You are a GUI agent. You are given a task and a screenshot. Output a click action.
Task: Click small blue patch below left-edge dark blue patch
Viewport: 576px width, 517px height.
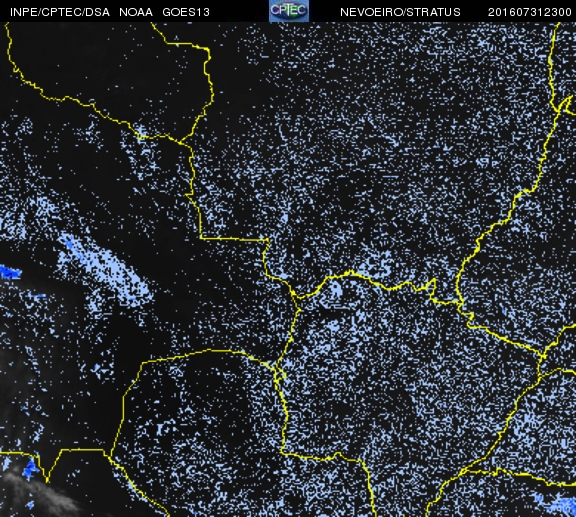(39, 295)
